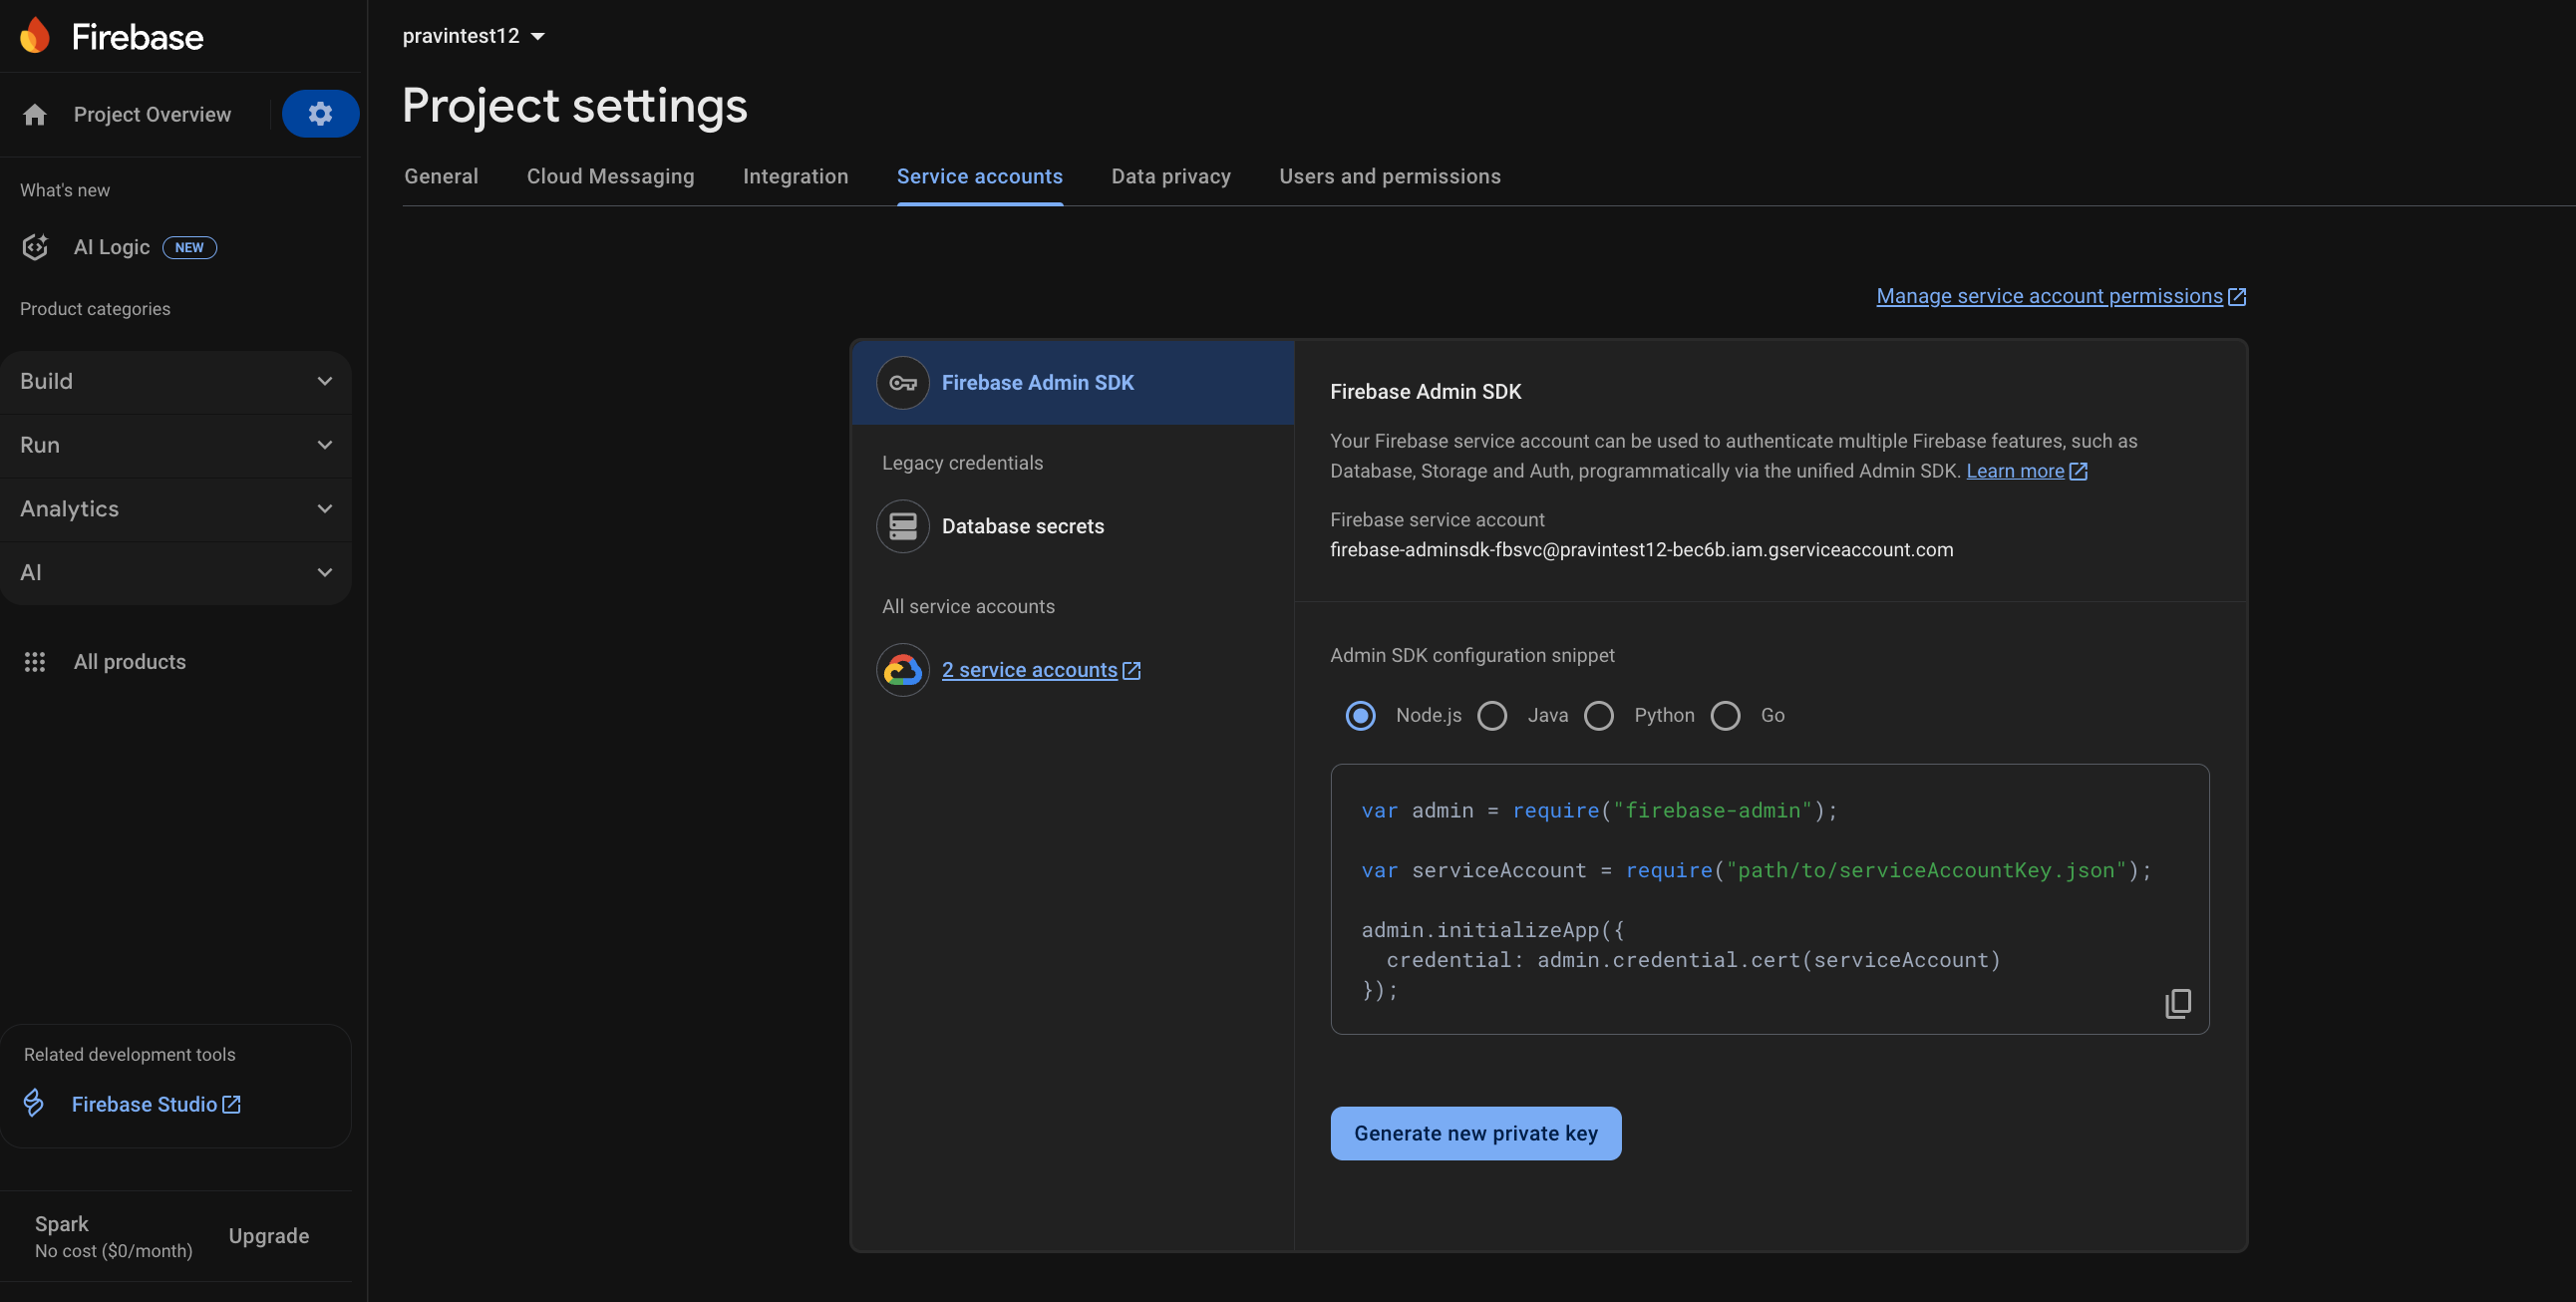Click the Firebase Admin SDK key icon
Image resolution: width=2576 pixels, height=1302 pixels.
tap(903, 383)
